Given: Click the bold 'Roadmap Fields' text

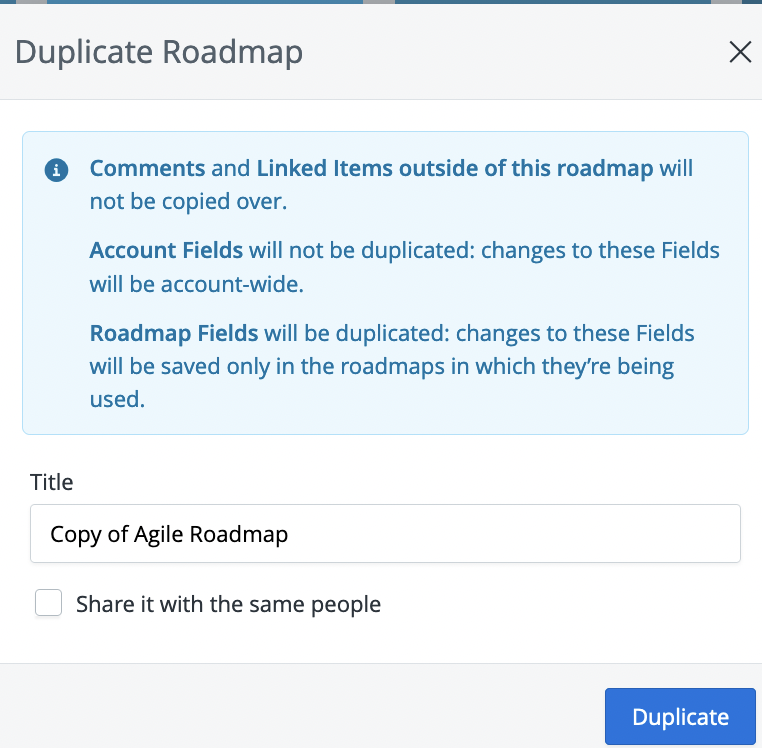Looking at the screenshot, I should 174,333.
